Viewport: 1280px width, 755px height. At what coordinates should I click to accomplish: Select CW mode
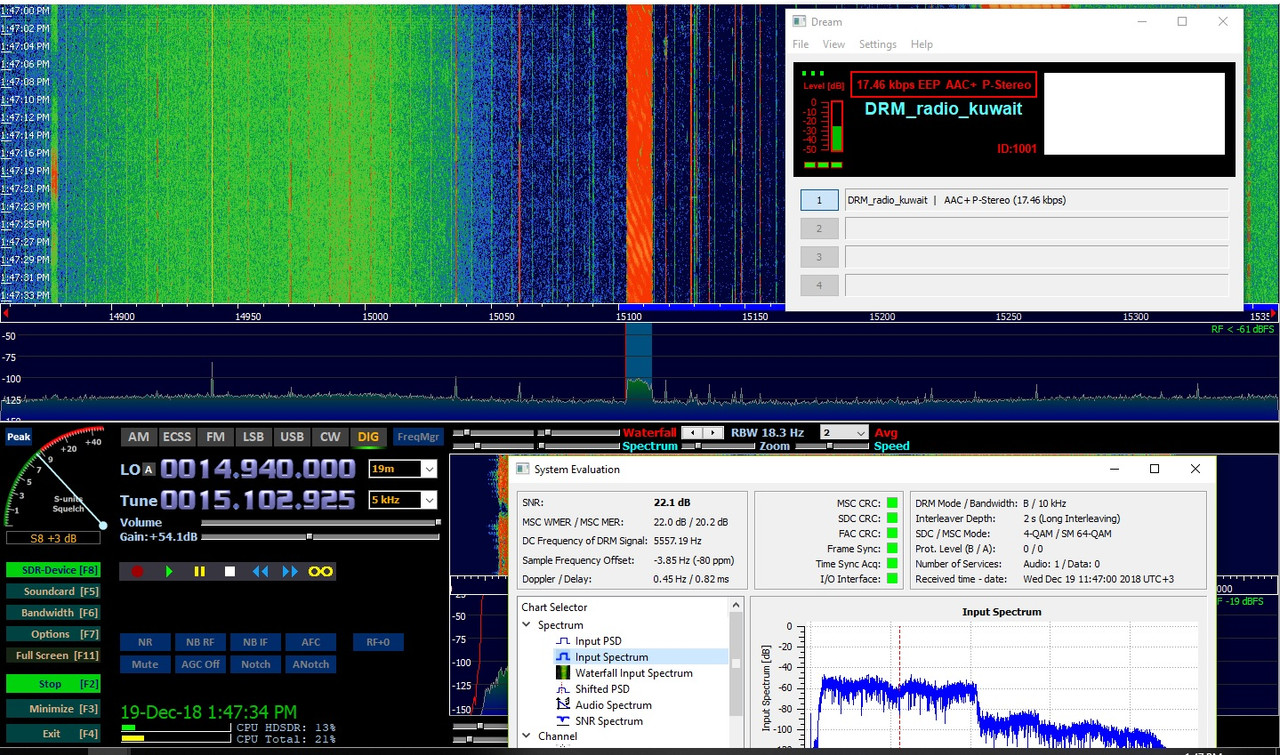[329, 437]
